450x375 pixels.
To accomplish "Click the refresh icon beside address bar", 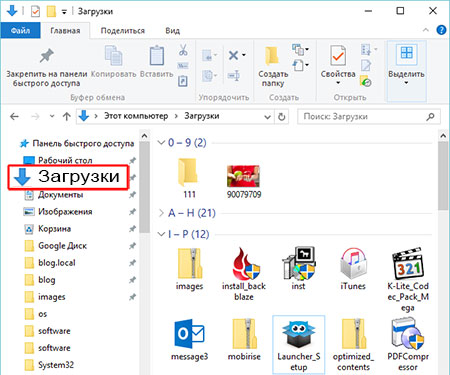I will coord(282,117).
